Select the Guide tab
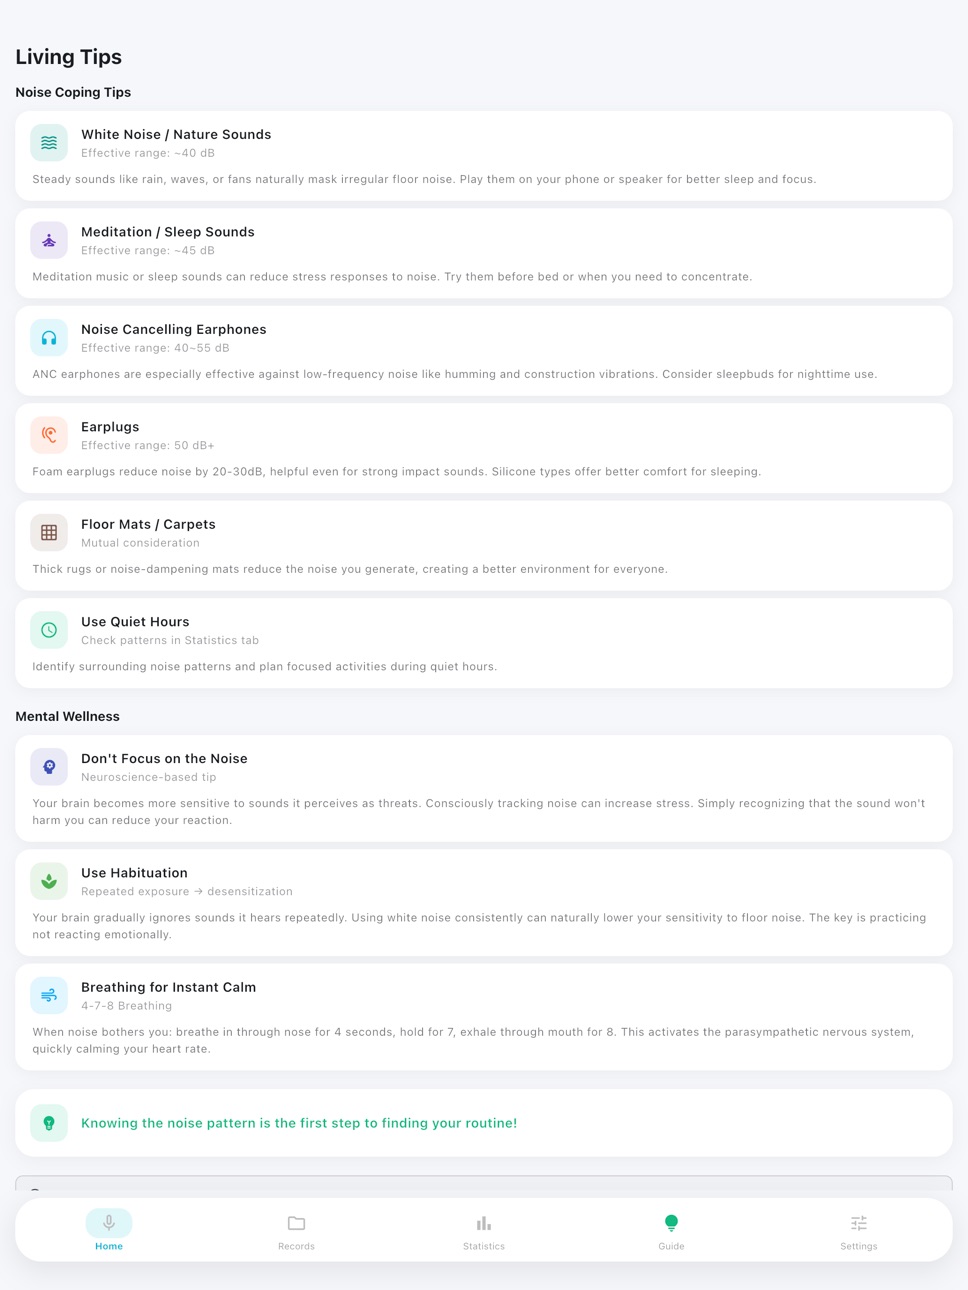Image resolution: width=968 pixels, height=1290 pixels. tap(671, 1230)
